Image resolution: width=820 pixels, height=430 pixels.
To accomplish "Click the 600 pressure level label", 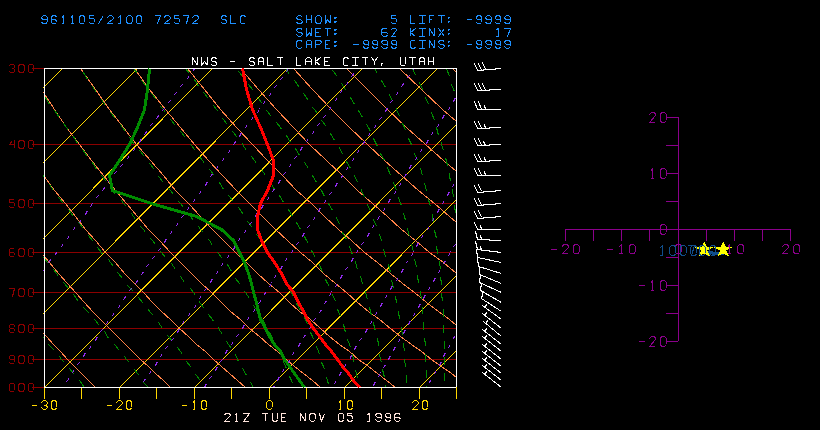I will [21, 252].
